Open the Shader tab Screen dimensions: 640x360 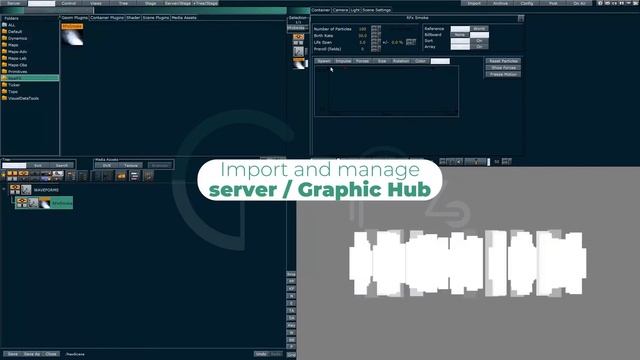[x=133, y=18]
